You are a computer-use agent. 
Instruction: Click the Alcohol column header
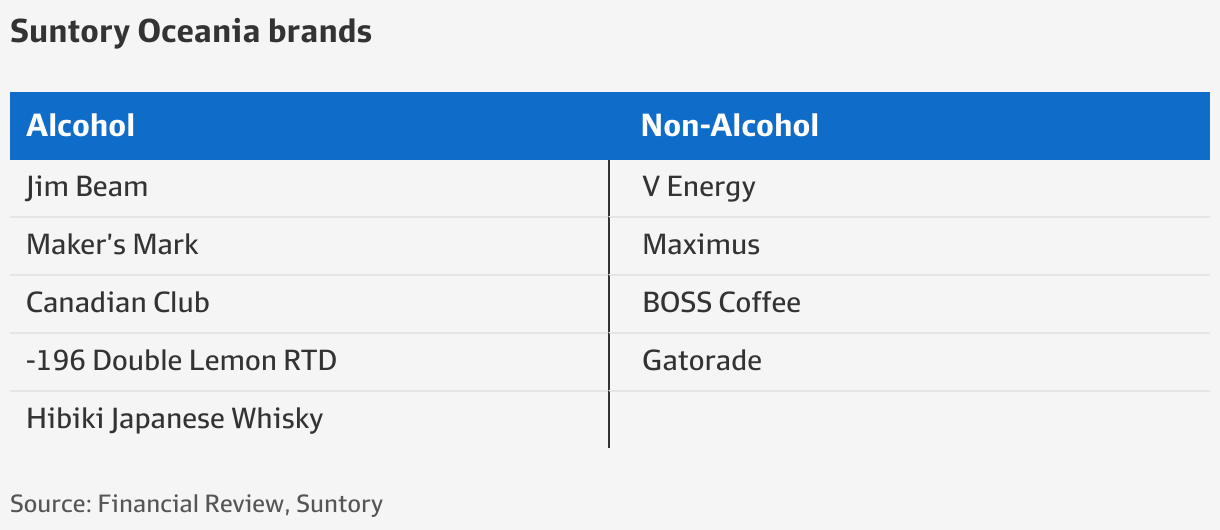click(x=81, y=126)
